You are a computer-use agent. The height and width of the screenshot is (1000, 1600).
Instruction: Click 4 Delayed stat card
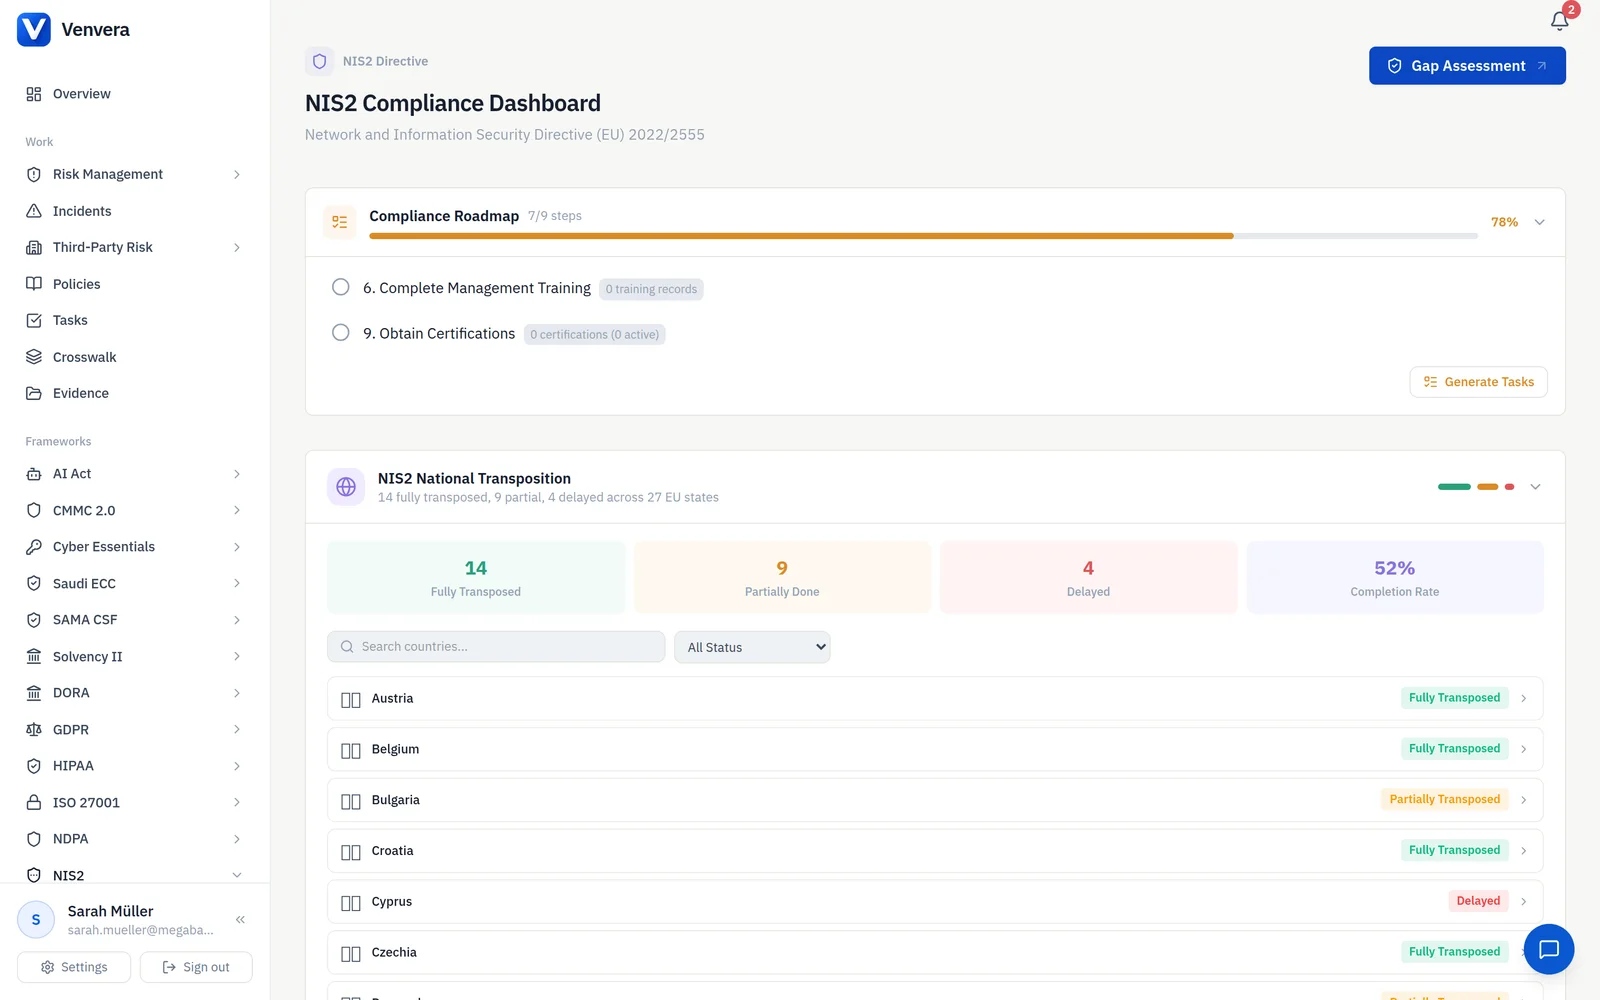[1088, 577]
